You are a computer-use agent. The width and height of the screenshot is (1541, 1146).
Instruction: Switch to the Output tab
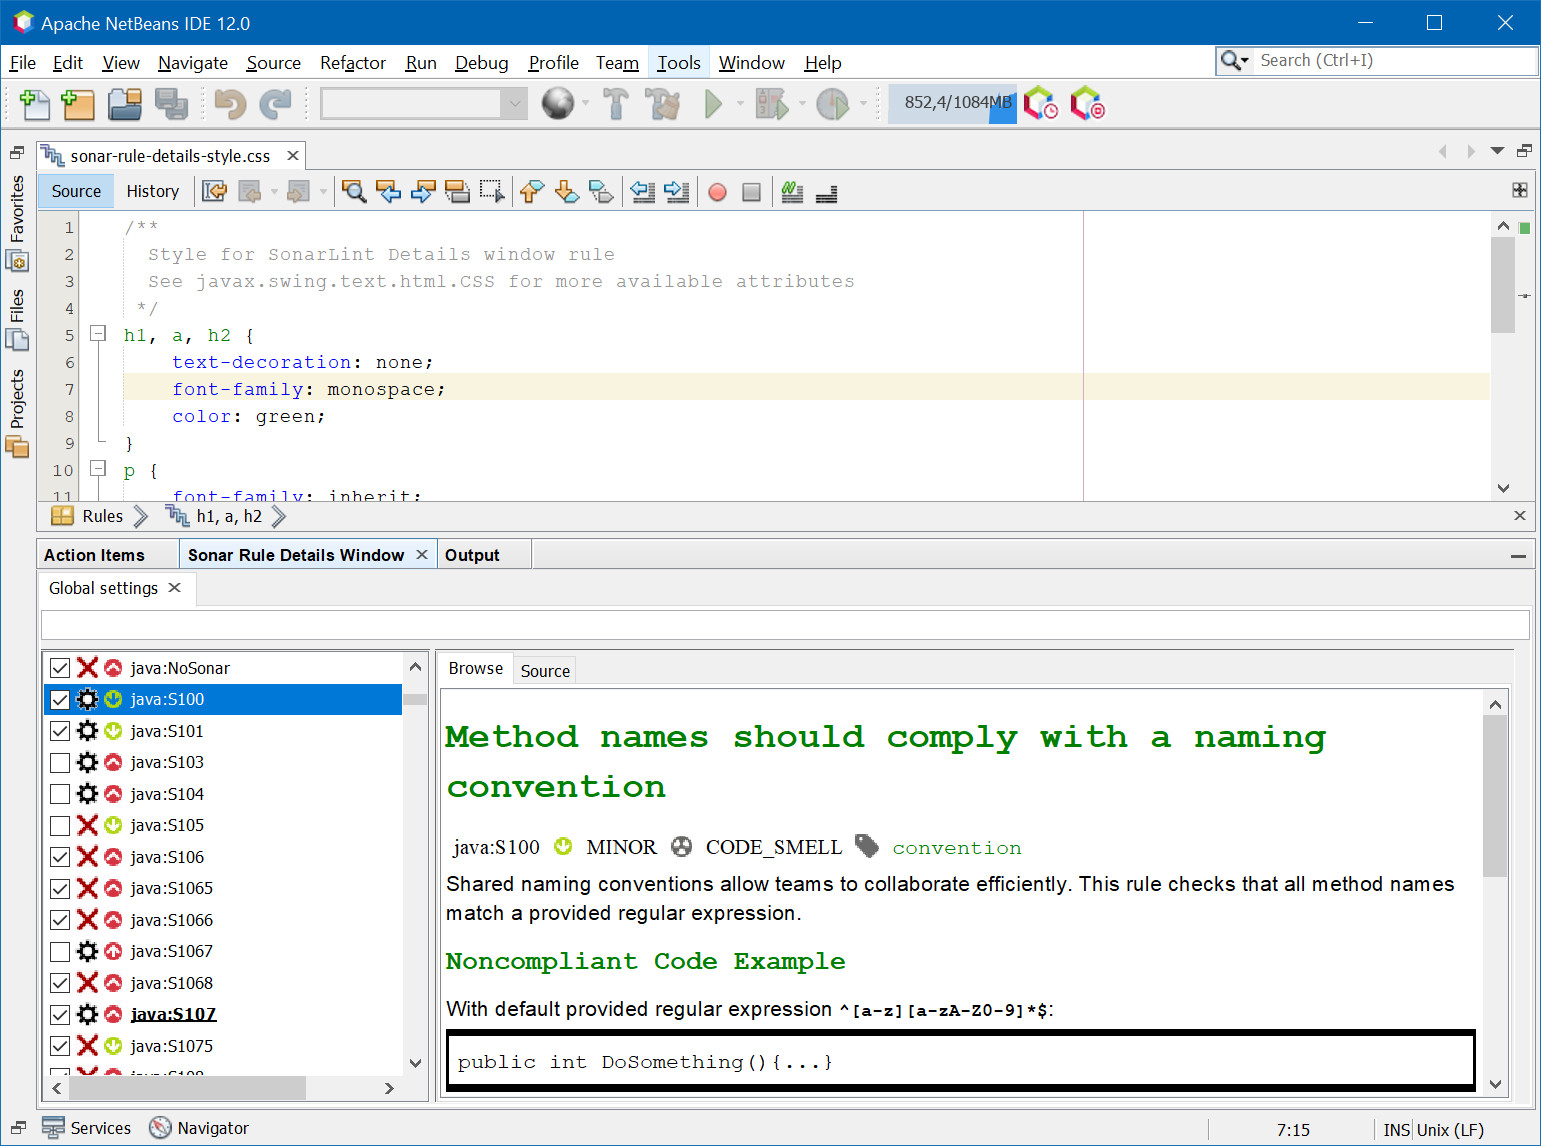(x=472, y=554)
